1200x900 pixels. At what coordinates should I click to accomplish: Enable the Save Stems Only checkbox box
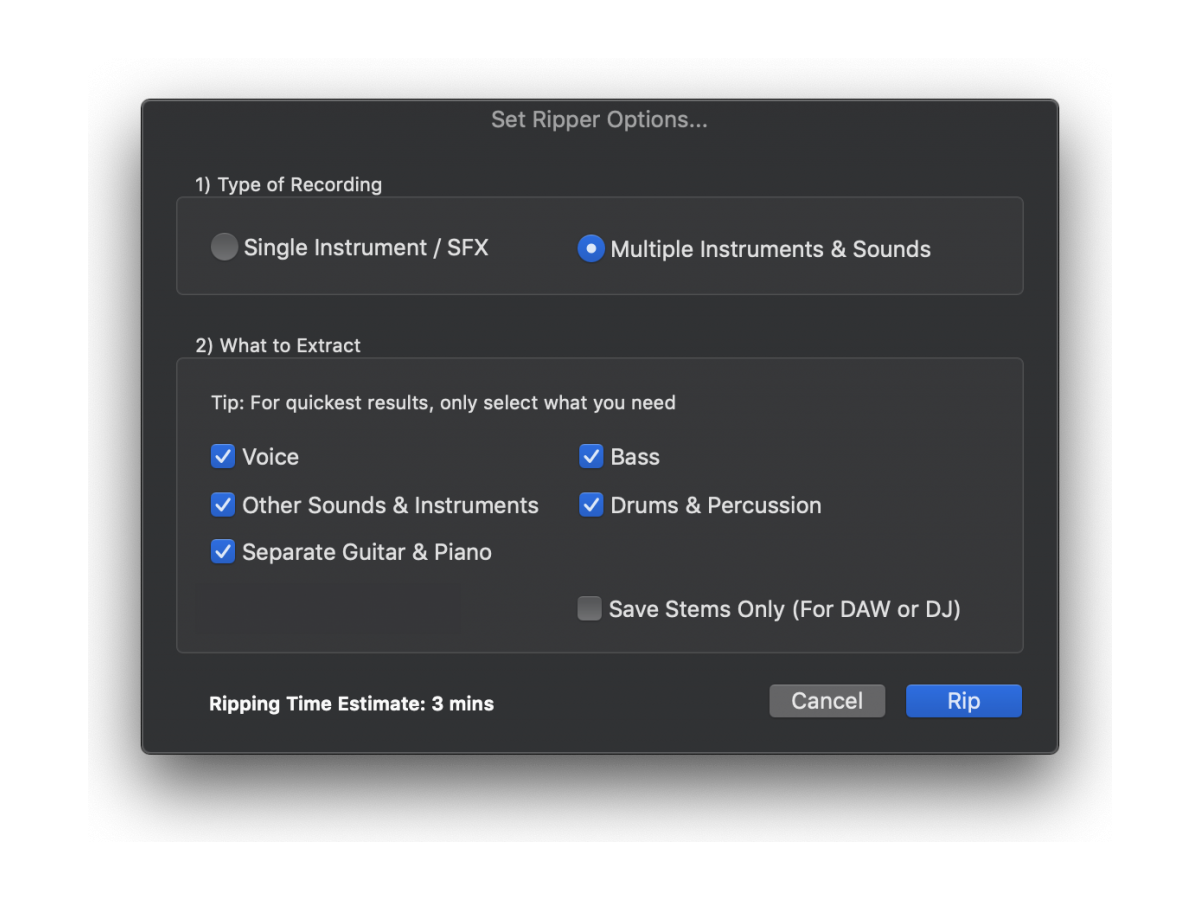590,609
